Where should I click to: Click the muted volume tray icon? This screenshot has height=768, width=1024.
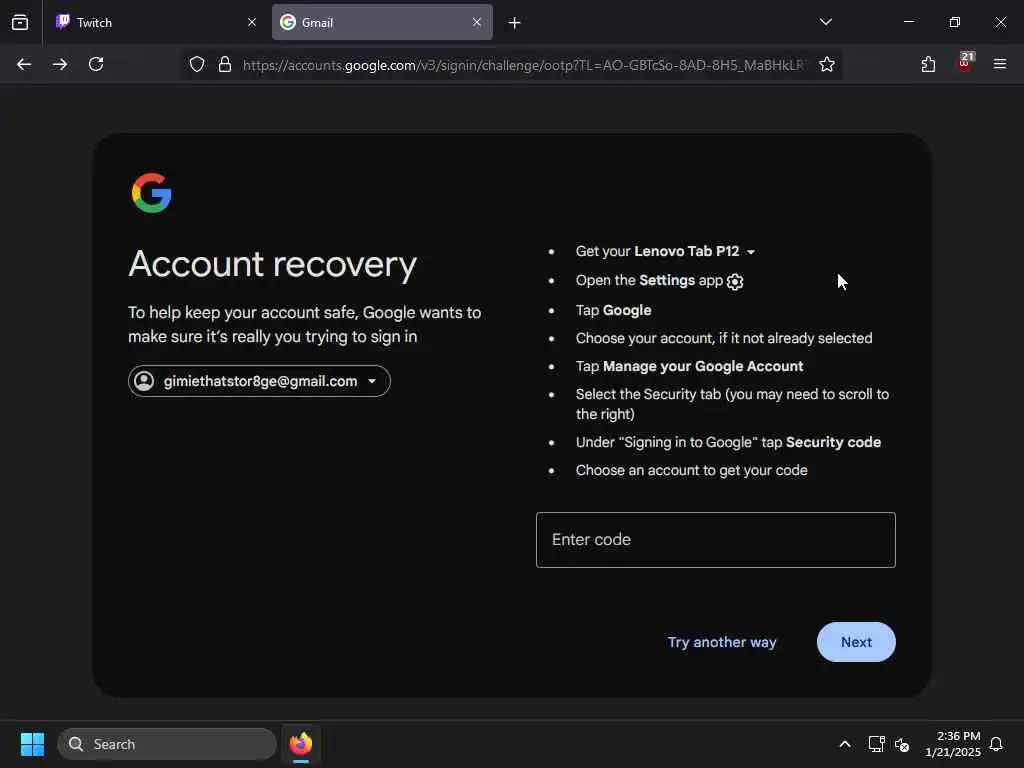[x=903, y=744]
